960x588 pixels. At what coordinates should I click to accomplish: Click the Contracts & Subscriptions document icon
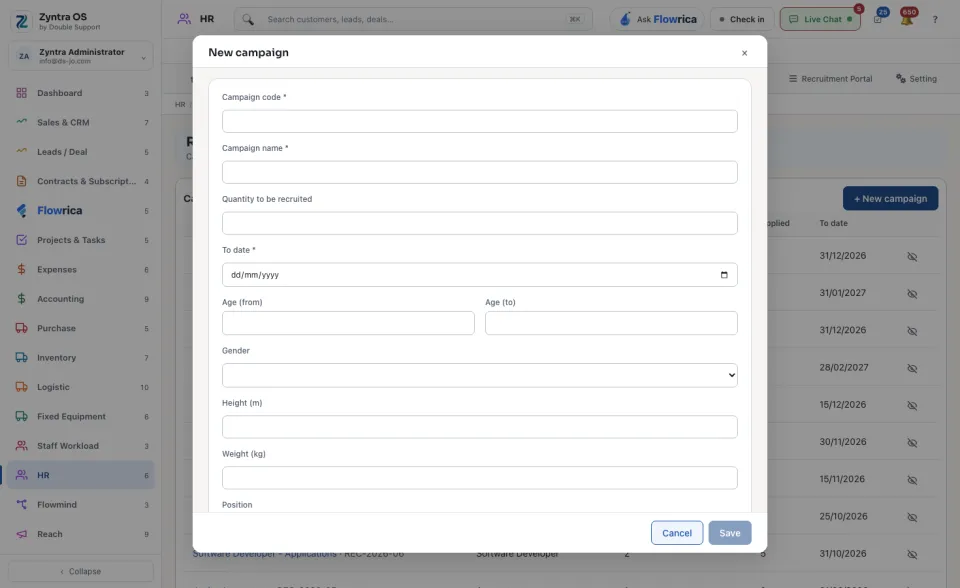point(21,181)
